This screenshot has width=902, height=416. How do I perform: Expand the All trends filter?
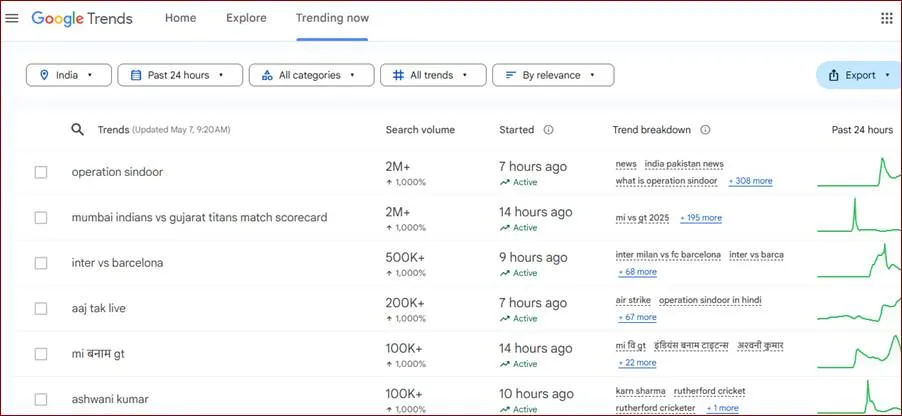click(x=433, y=75)
